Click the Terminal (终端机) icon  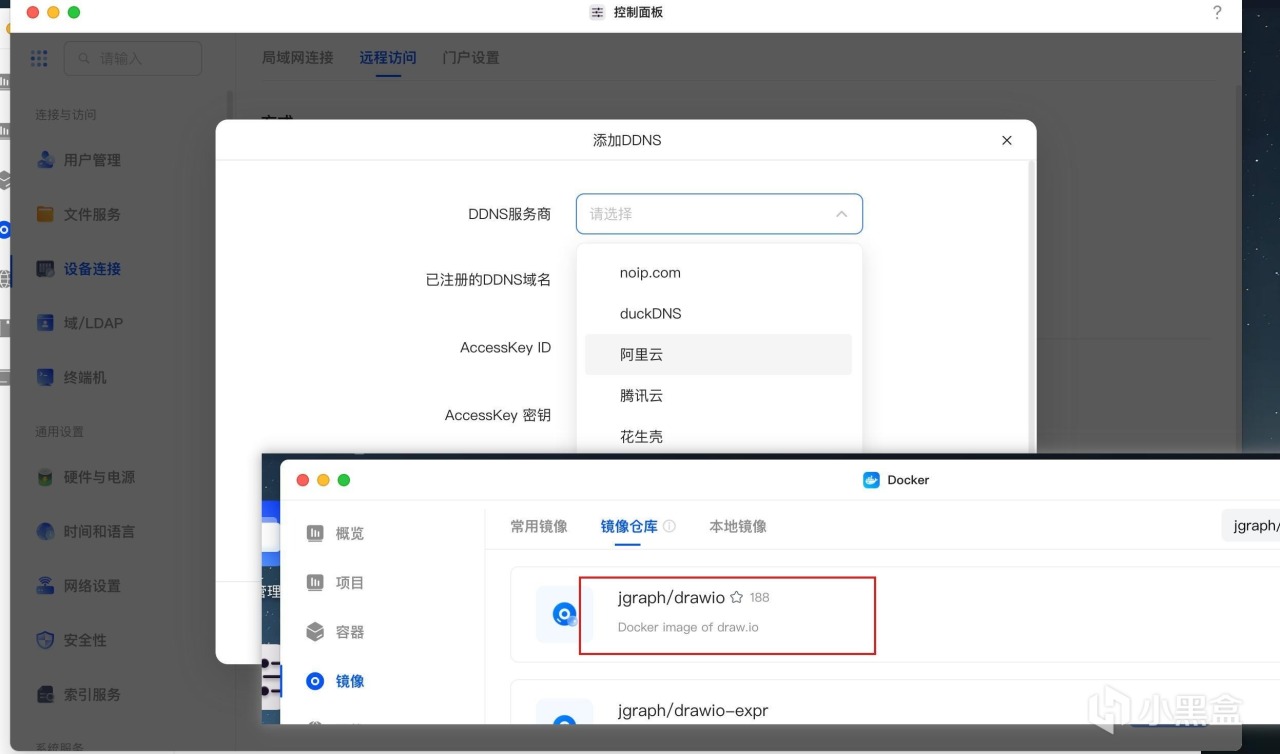coord(45,377)
